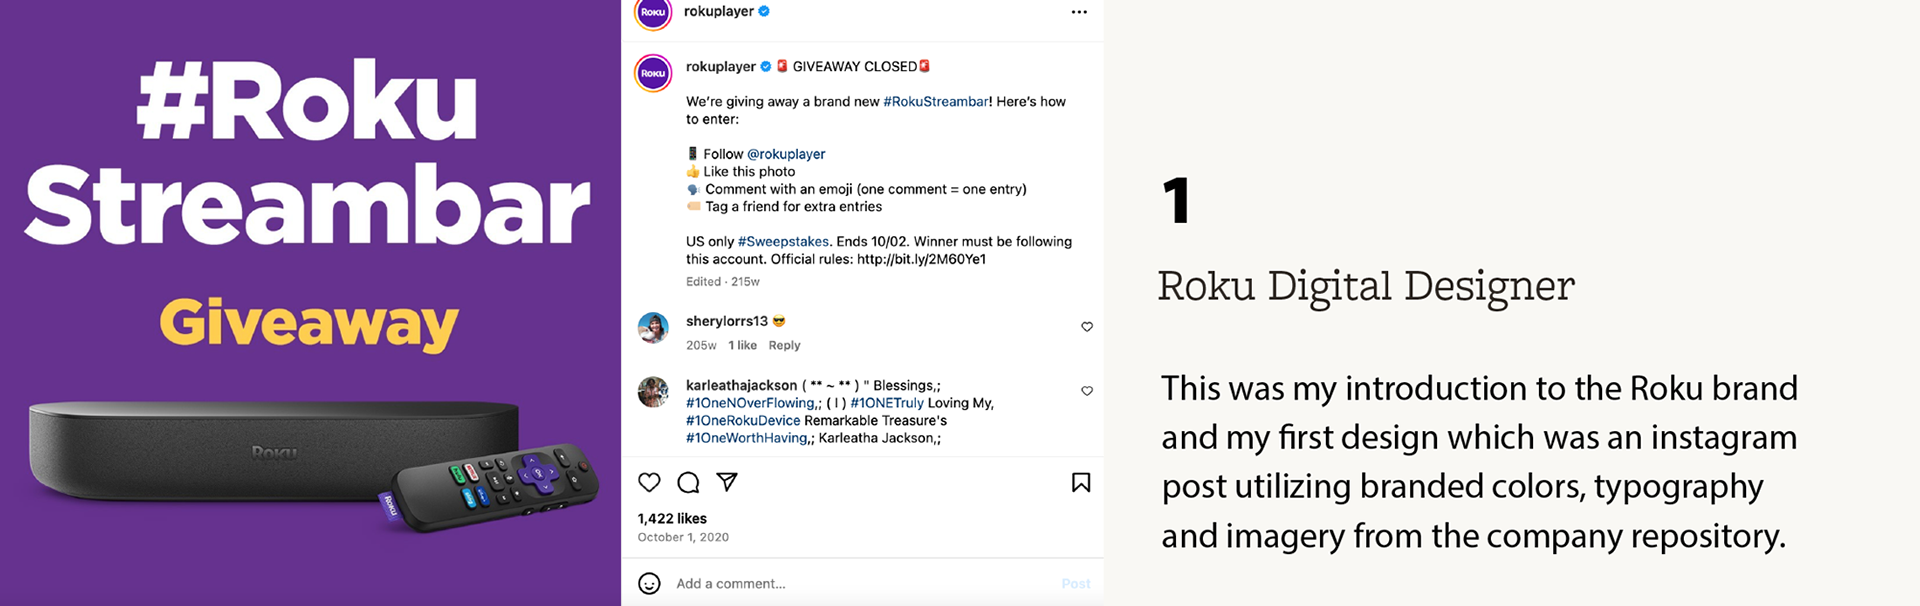The width and height of the screenshot is (1920, 606).
Task: Click the Roku avatar in the post header
Action: click(x=653, y=13)
